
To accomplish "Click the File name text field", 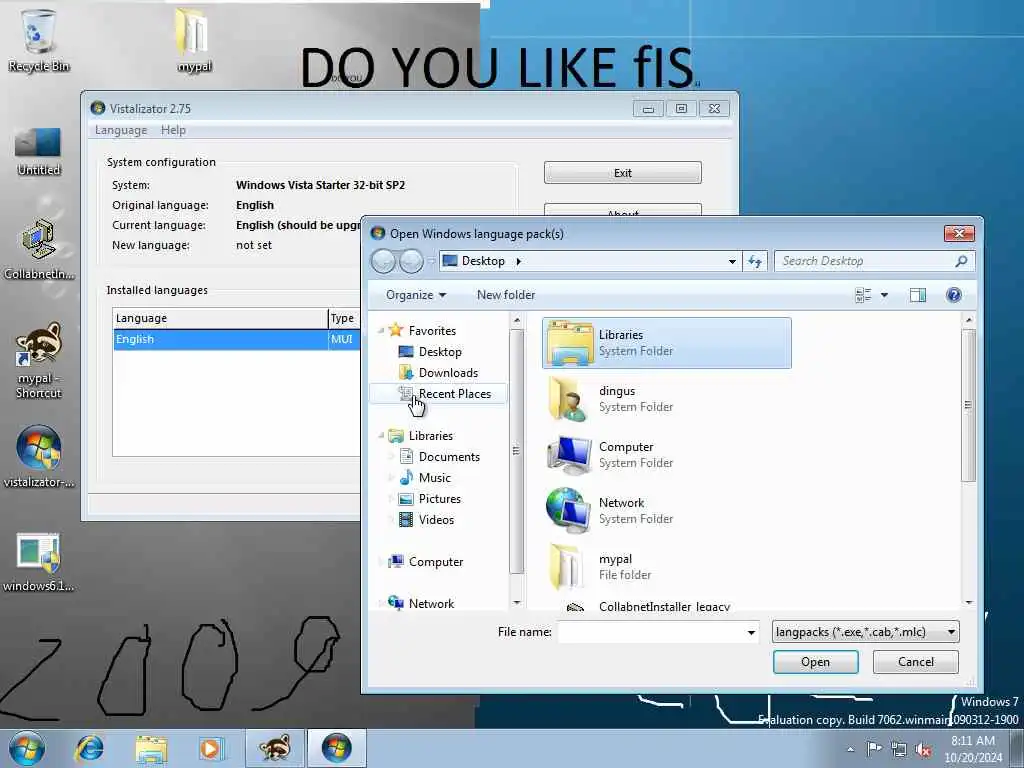I will pyautogui.click(x=651, y=632).
